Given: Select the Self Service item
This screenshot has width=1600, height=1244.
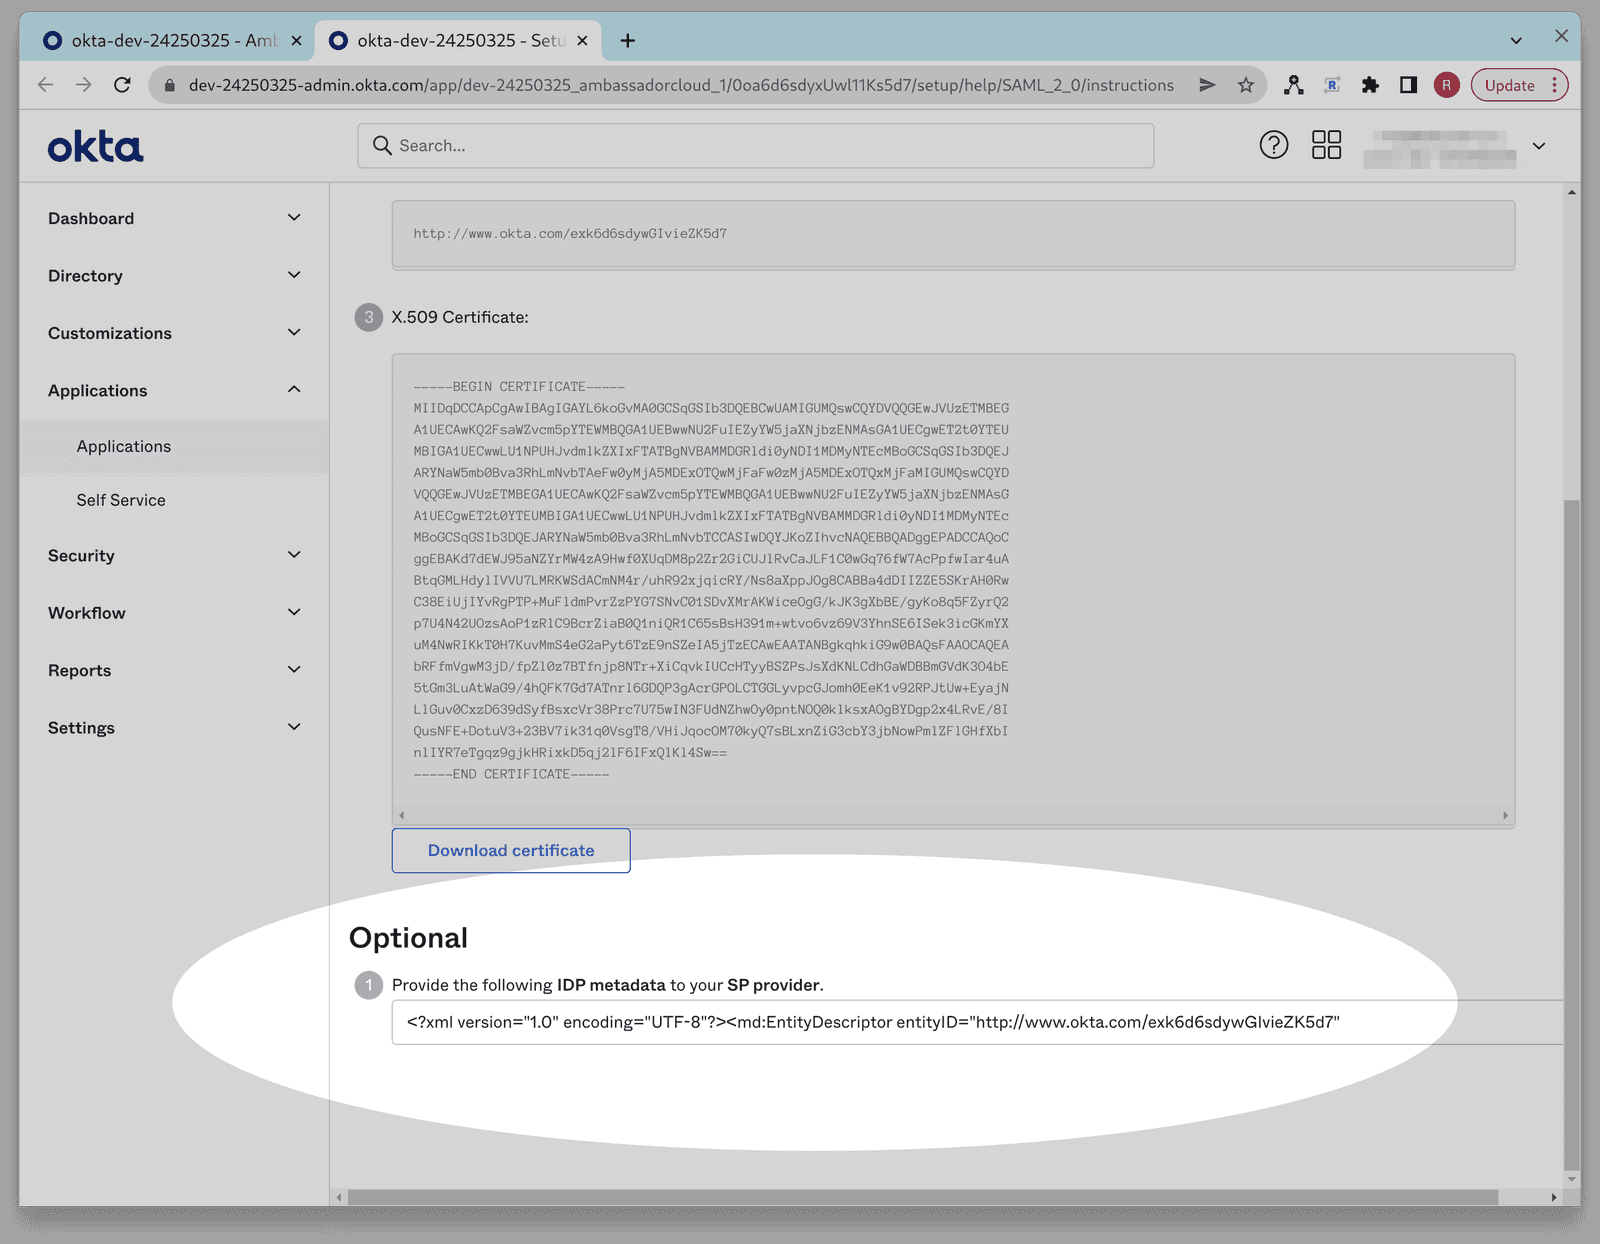Looking at the screenshot, I should tap(121, 500).
